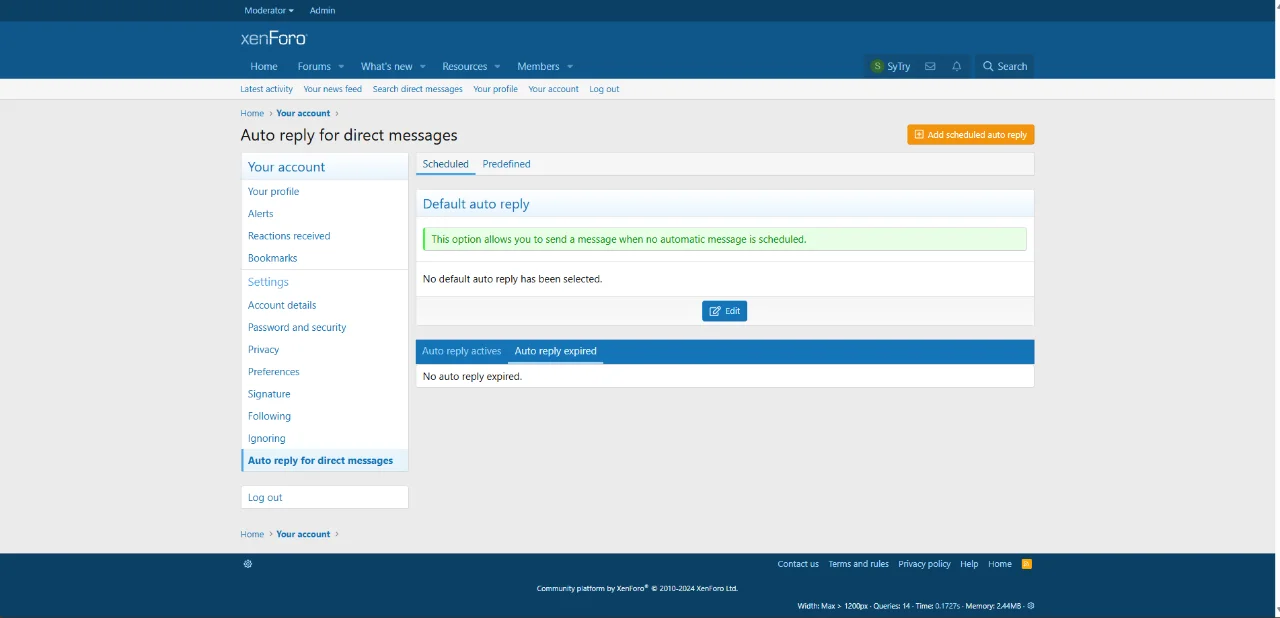
Task: Expand the Resources menu arrow
Action: [497, 67]
